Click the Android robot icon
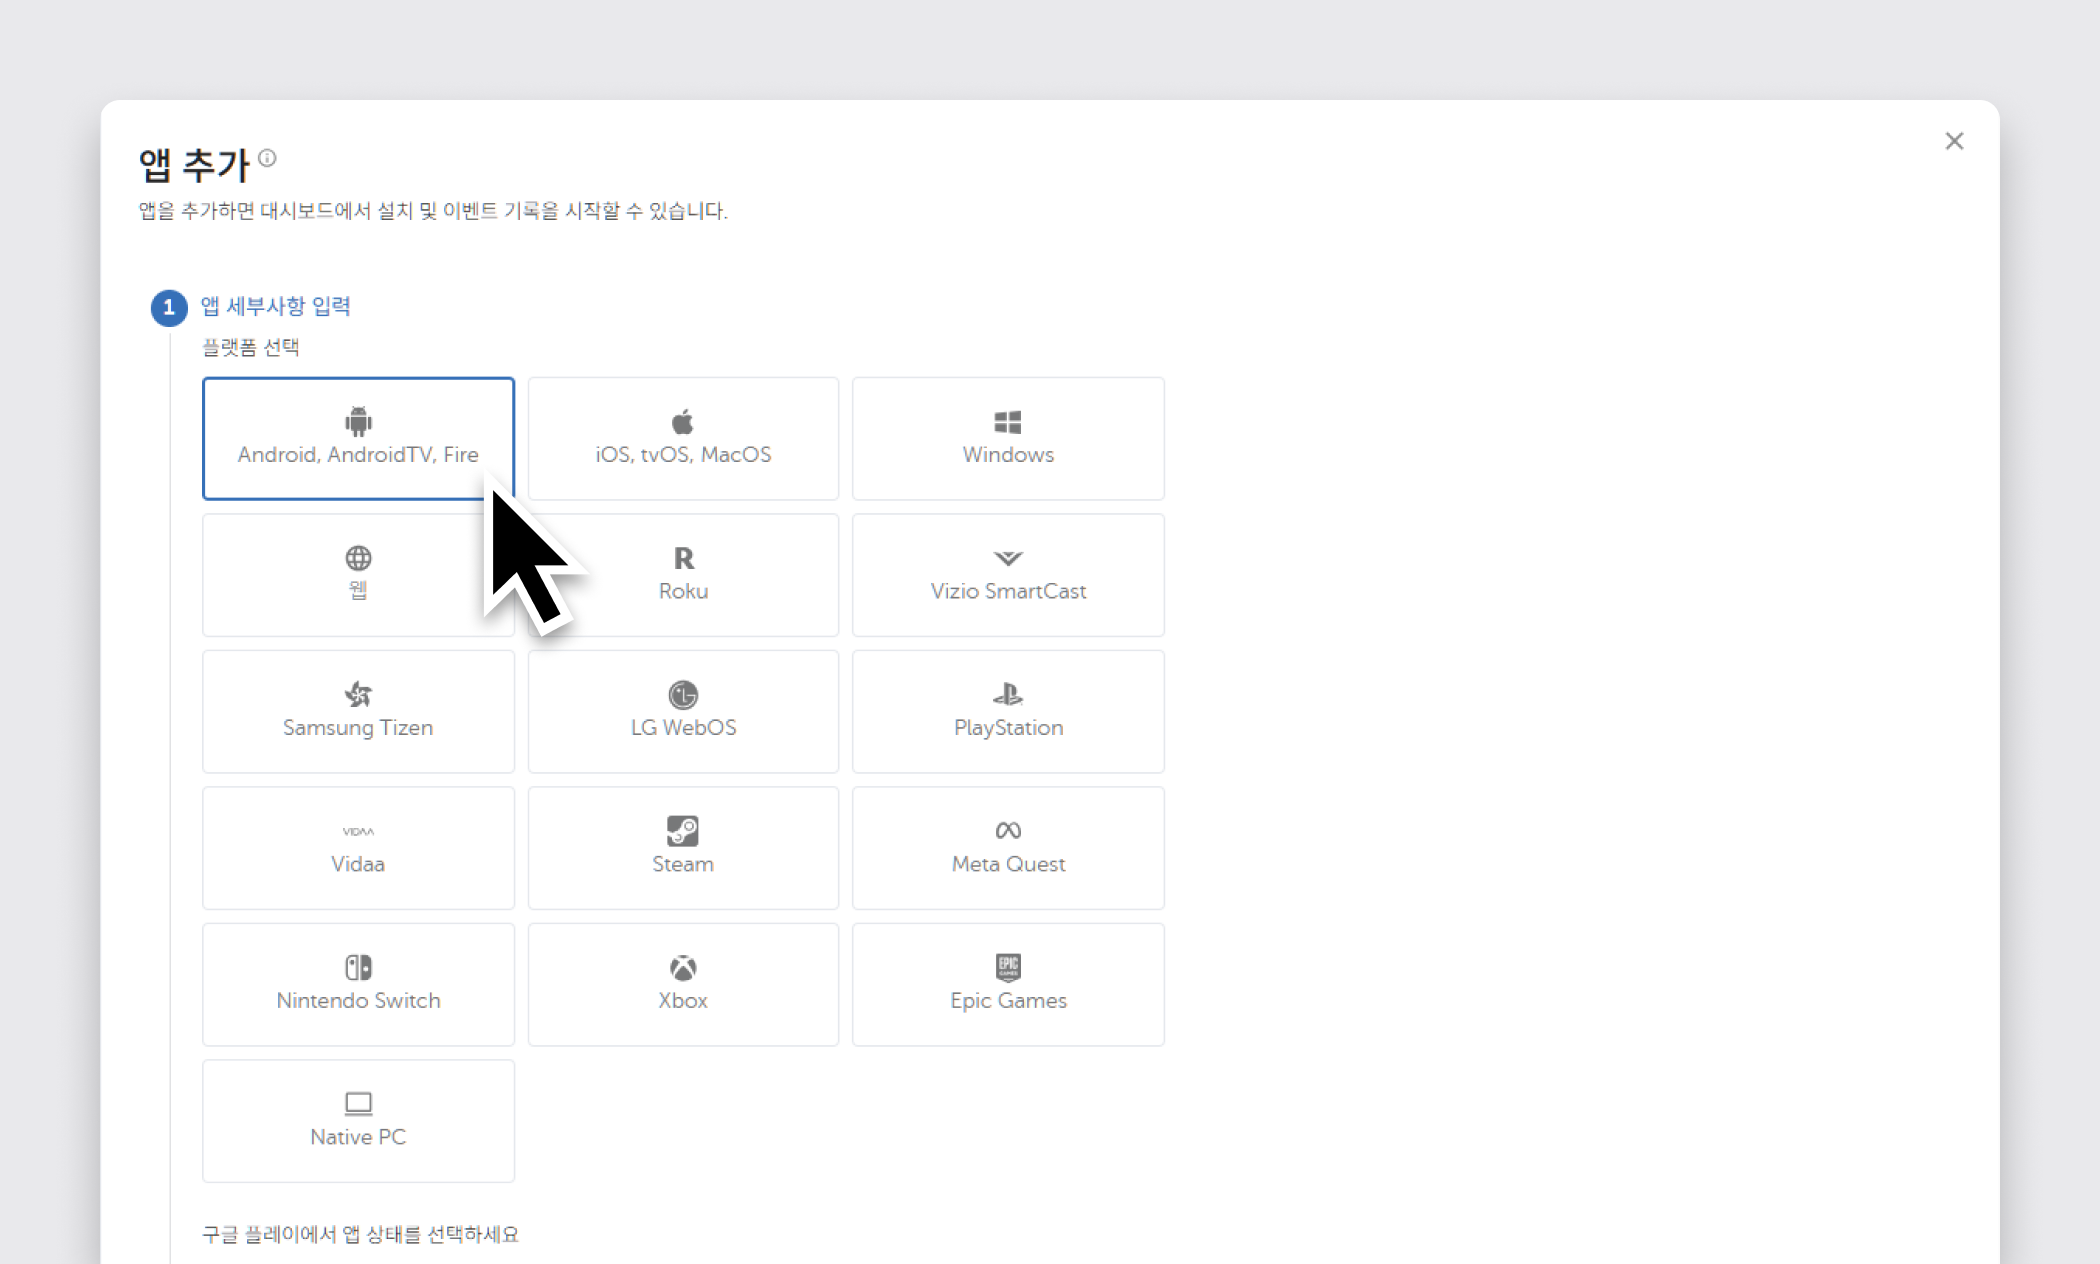The height and width of the screenshot is (1264, 2100). (358, 421)
